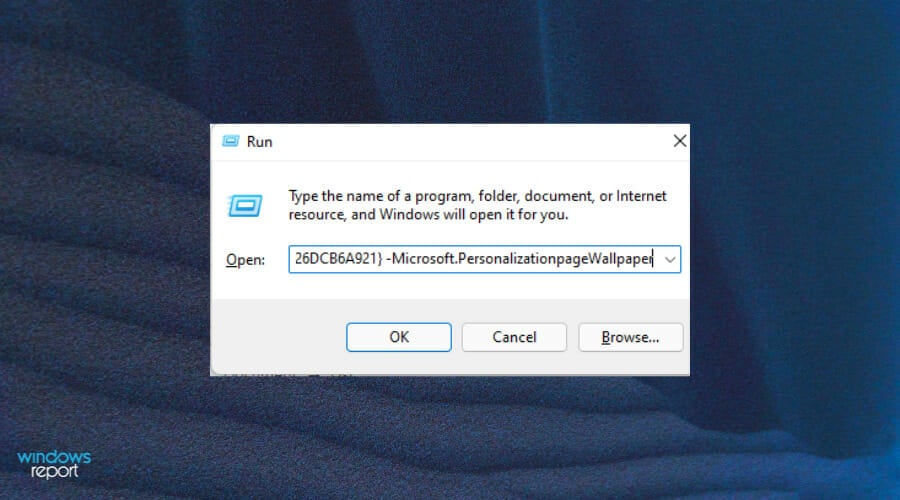Click "PersonalizationpageWallpaper" text in Open field
Image resolution: width=900 pixels, height=500 pixels.
tap(556, 259)
